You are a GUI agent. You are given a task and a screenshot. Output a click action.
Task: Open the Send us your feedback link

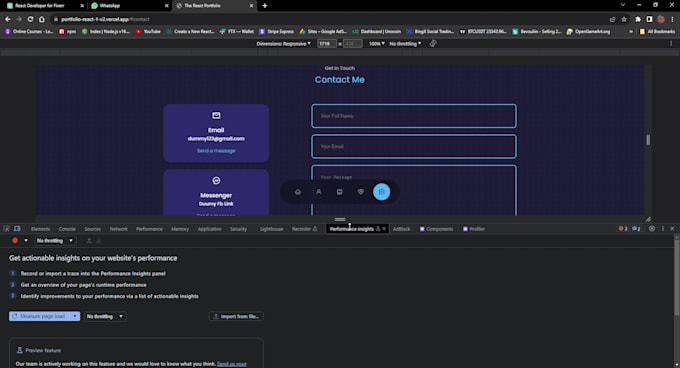coord(232,364)
